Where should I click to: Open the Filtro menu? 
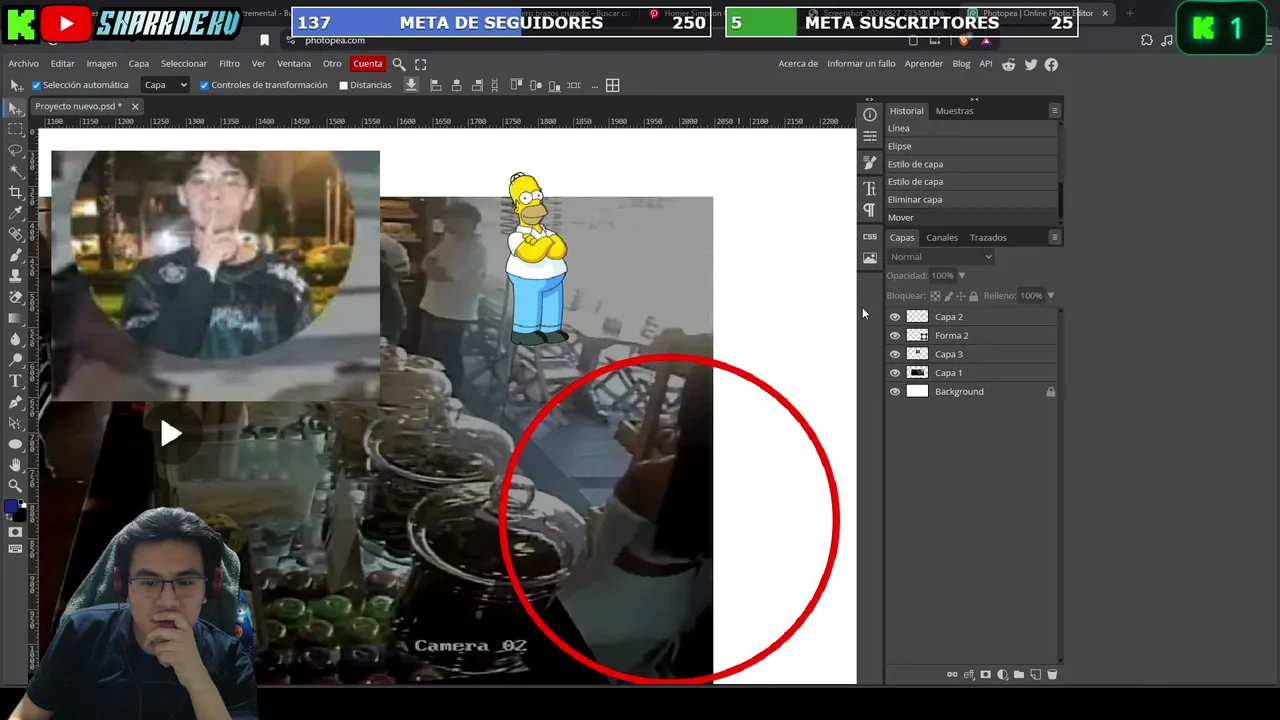click(x=229, y=64)
